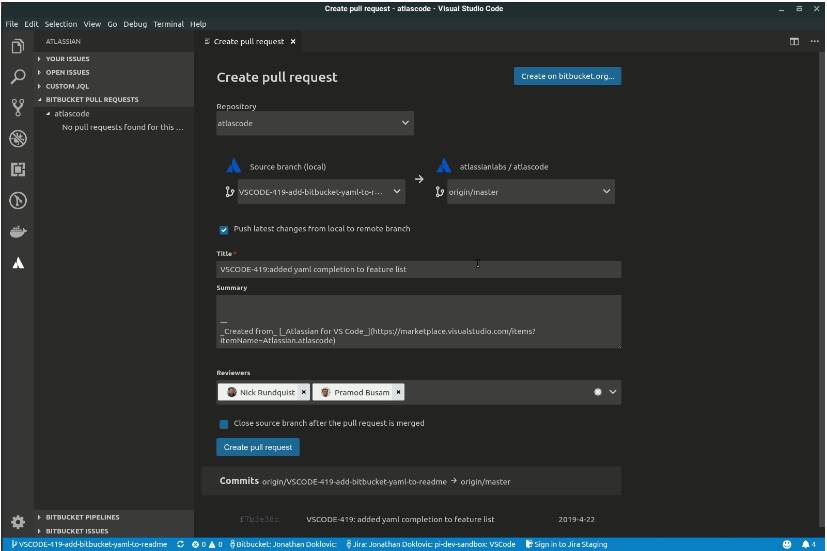
Task: Open the Reviewers dropdown arrow
Action: 612,392
